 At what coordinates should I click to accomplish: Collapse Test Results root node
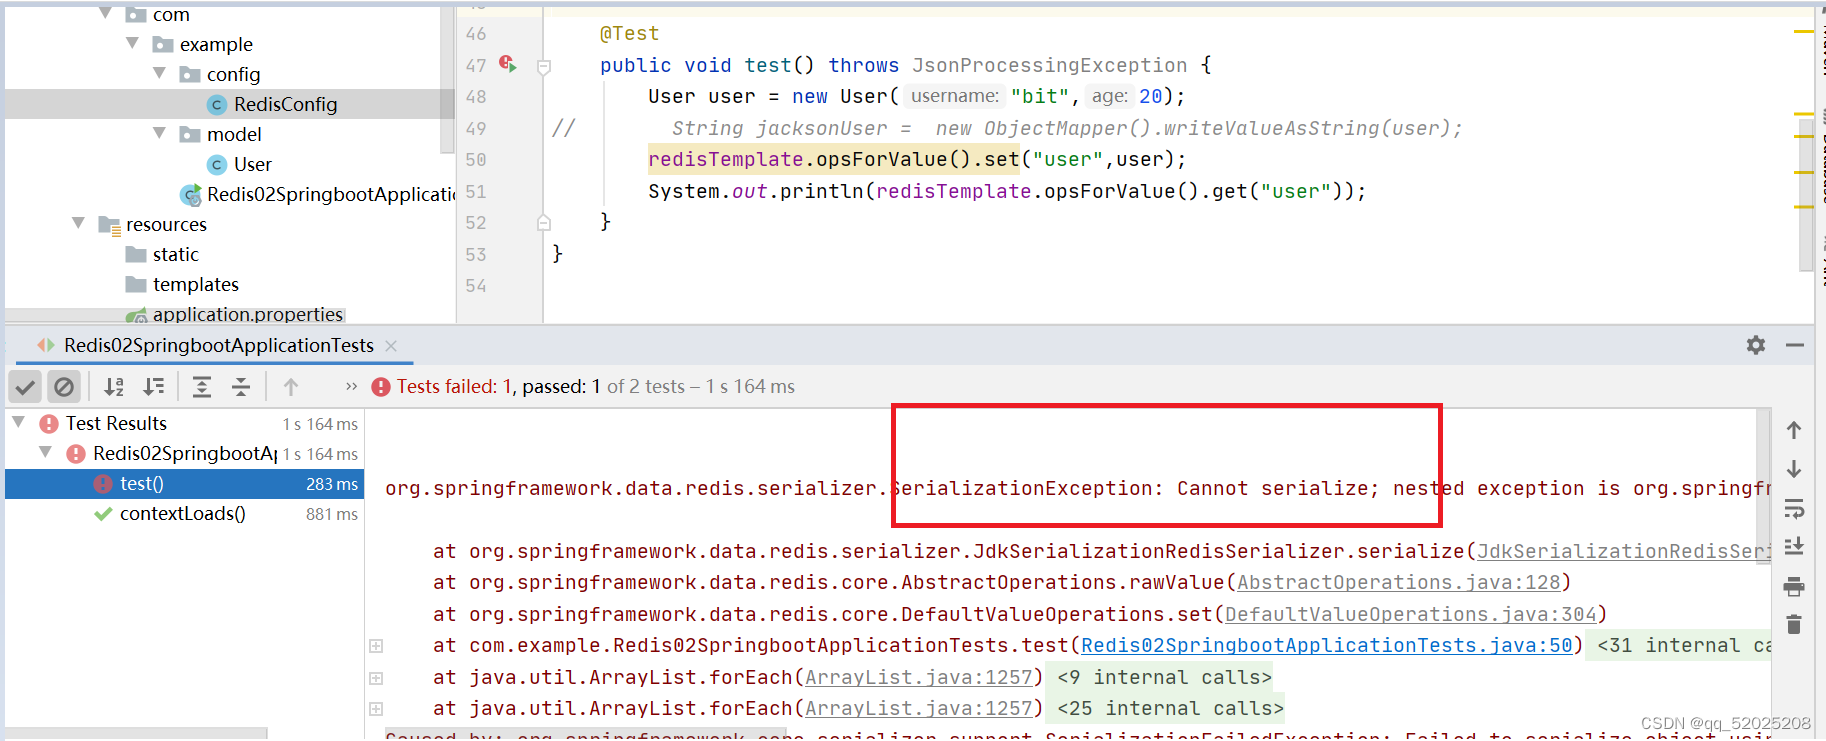19,423
